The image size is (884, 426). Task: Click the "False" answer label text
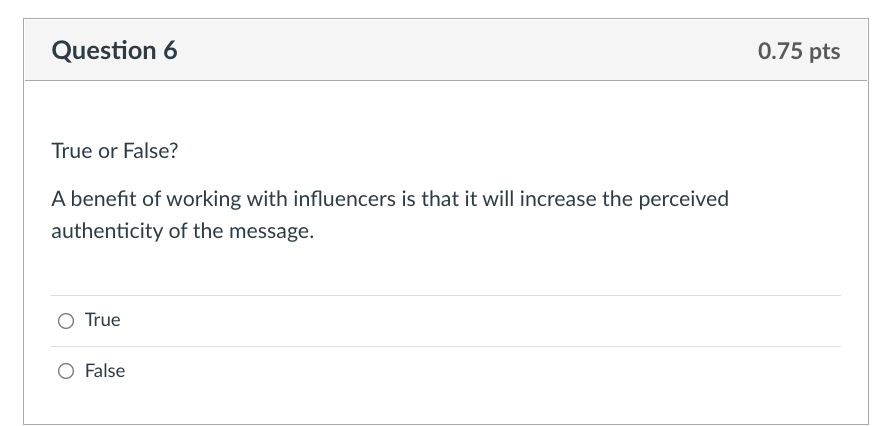[105, 371]
